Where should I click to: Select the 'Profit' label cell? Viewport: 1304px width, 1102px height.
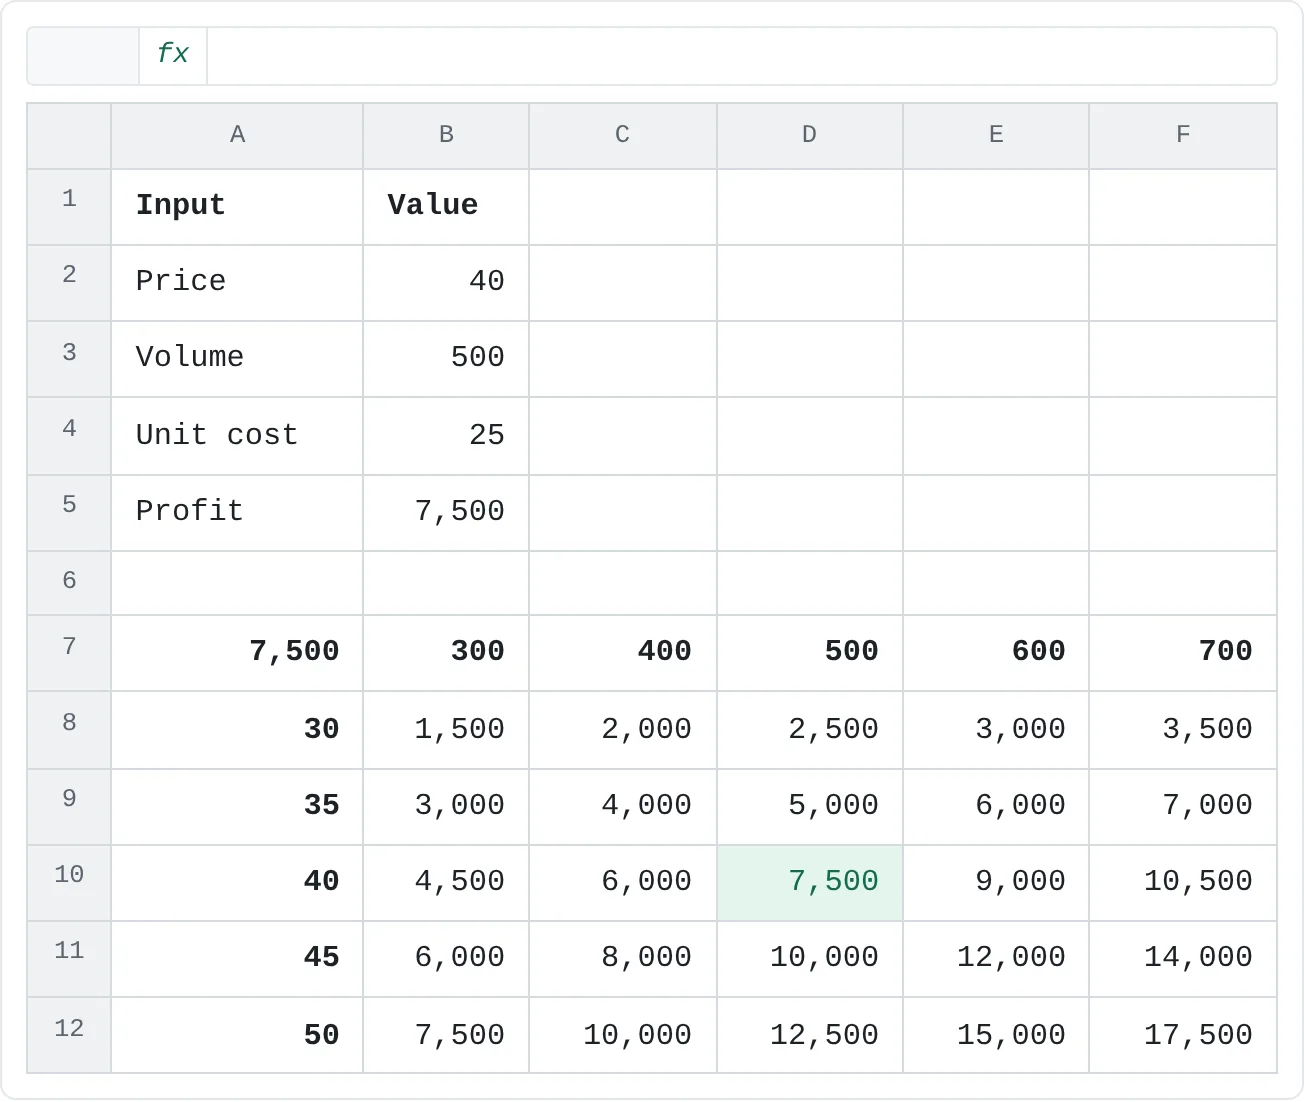point(237,513)
